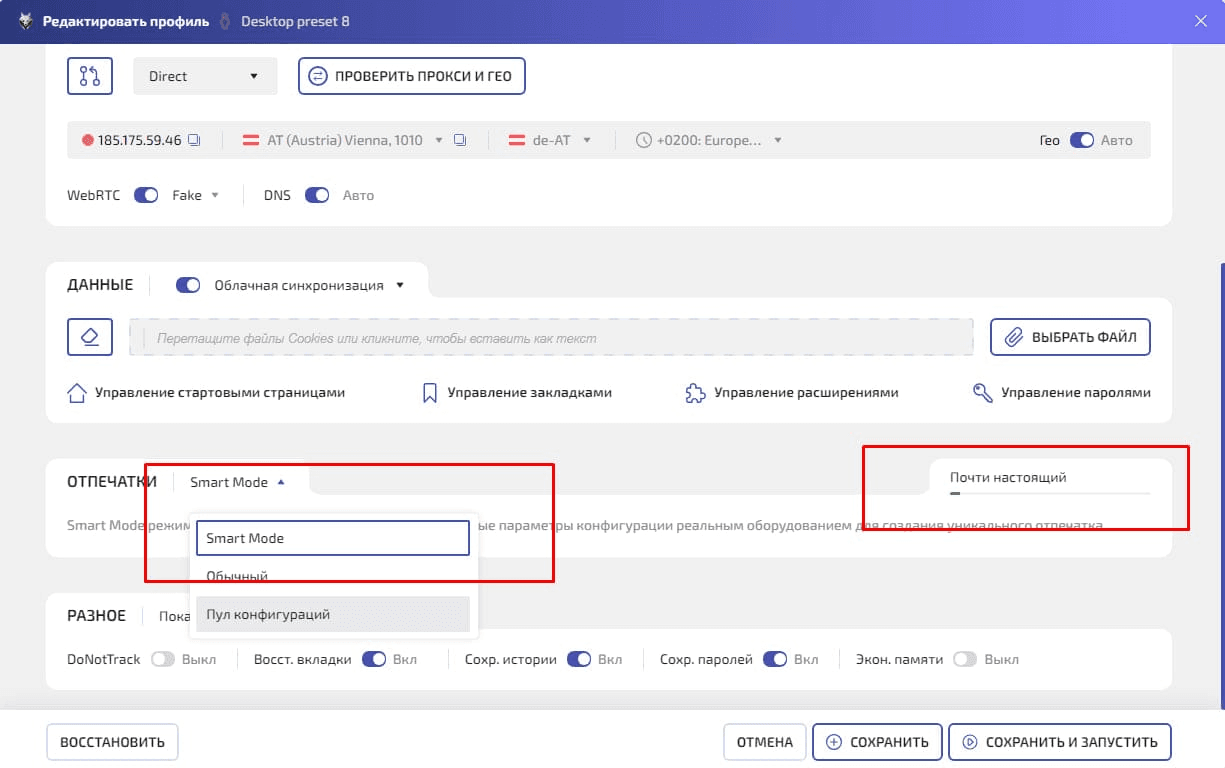Enable Экон. памяти switch
Viewport: 1225px width, 768px height.
tap(965, 659)
